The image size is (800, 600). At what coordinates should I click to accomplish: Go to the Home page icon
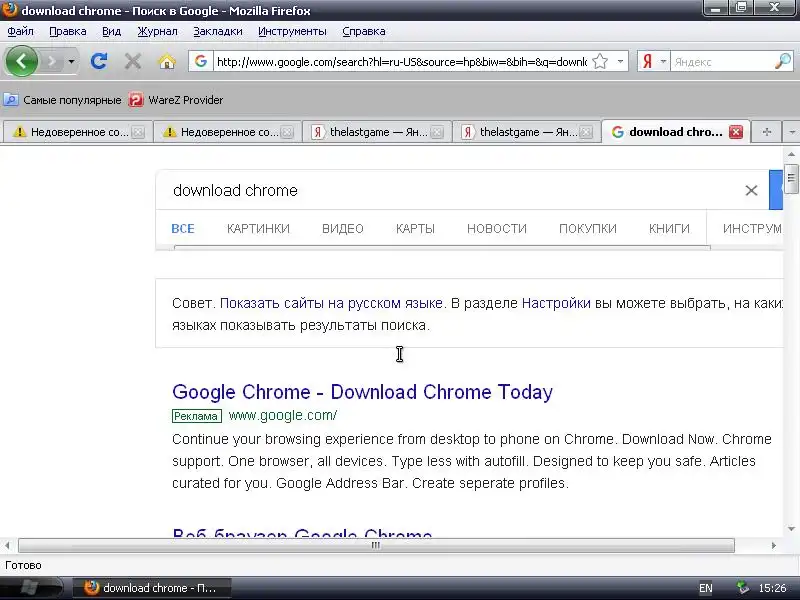167,62
